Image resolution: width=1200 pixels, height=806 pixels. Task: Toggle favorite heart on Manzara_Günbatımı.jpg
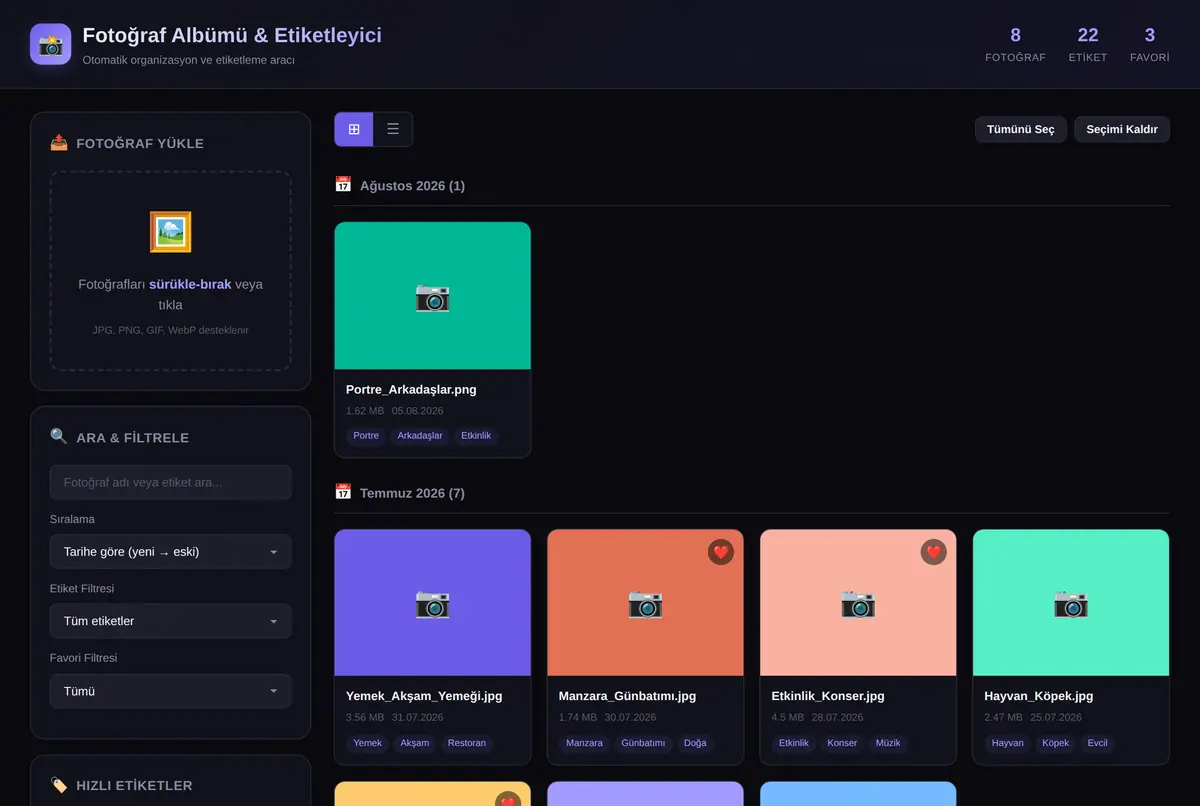click(x=721, y=552)
